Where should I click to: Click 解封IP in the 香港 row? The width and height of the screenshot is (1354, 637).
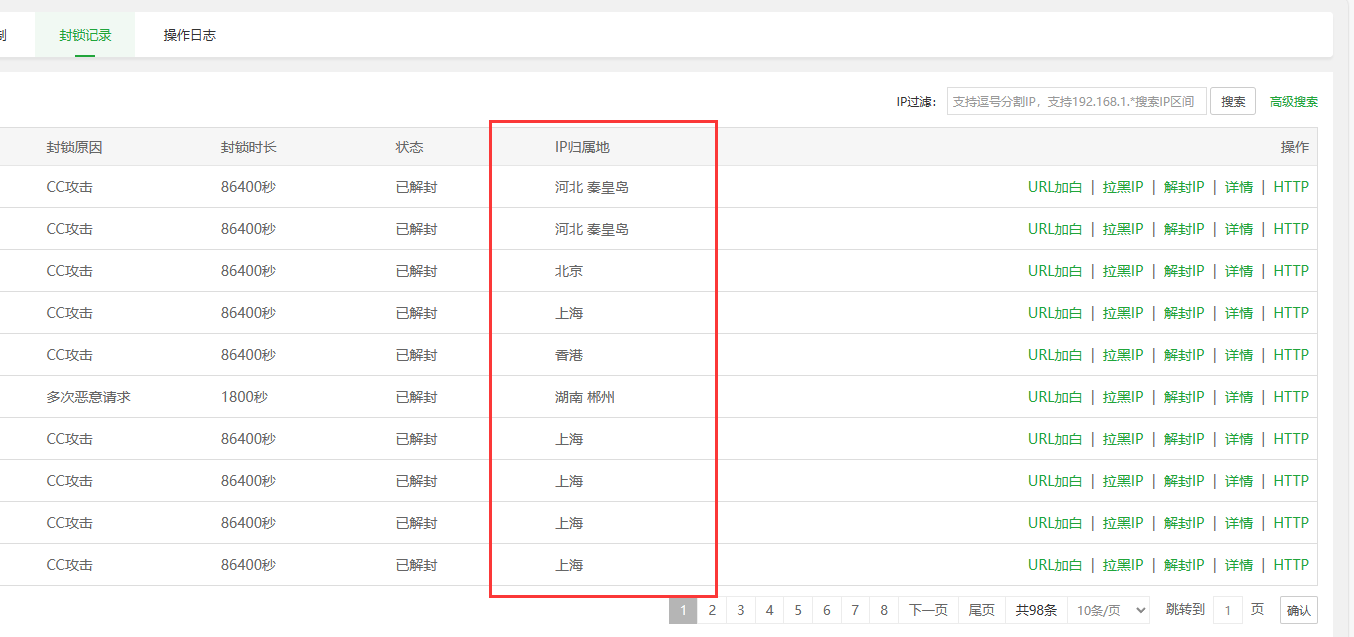click(x=1184, y=355)
